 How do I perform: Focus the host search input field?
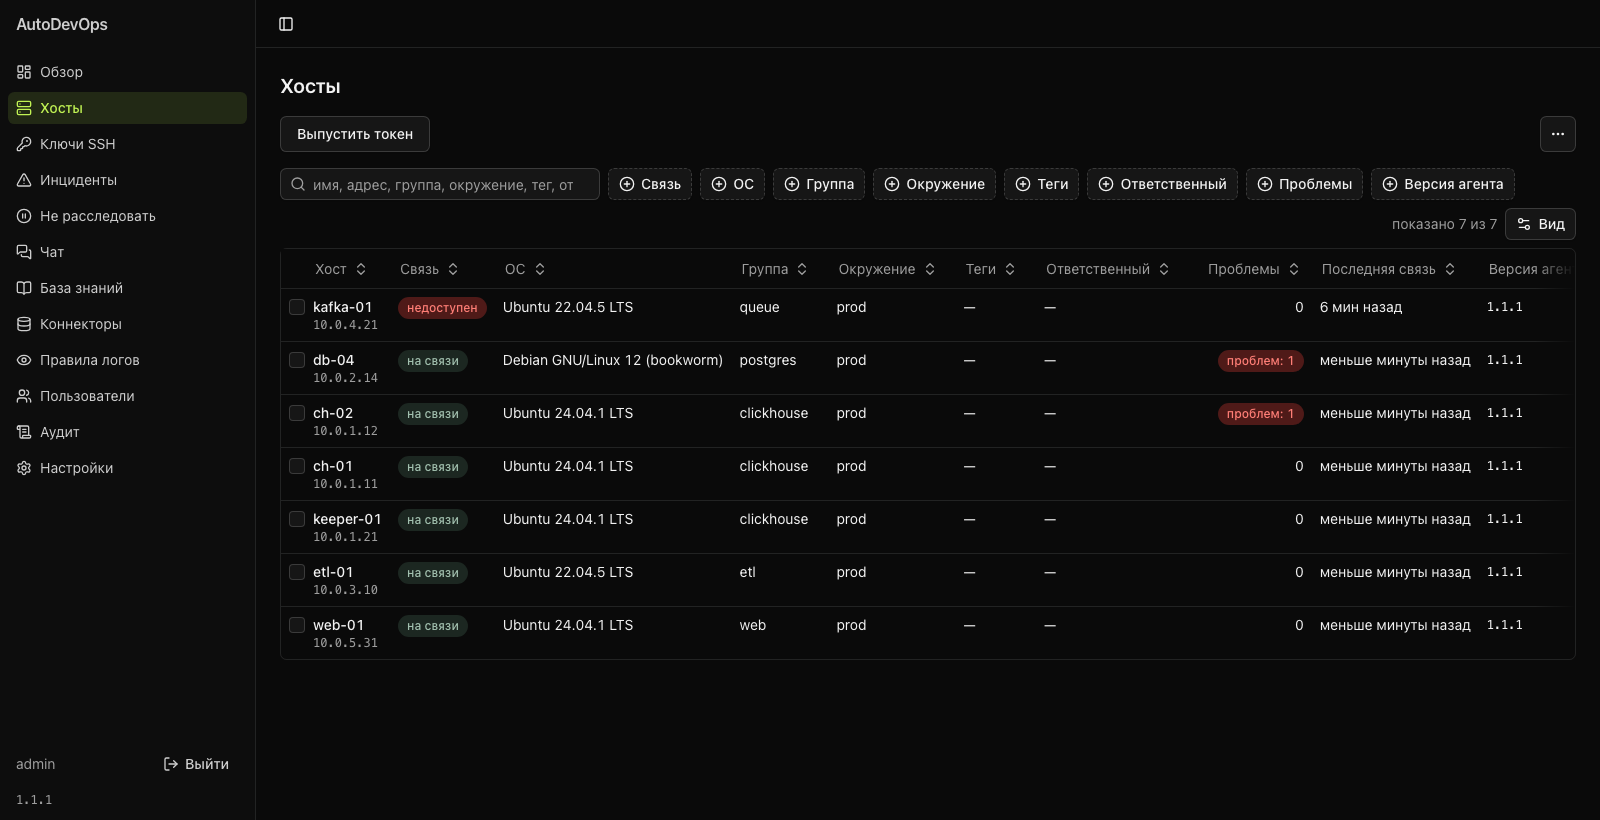(440, 184)
